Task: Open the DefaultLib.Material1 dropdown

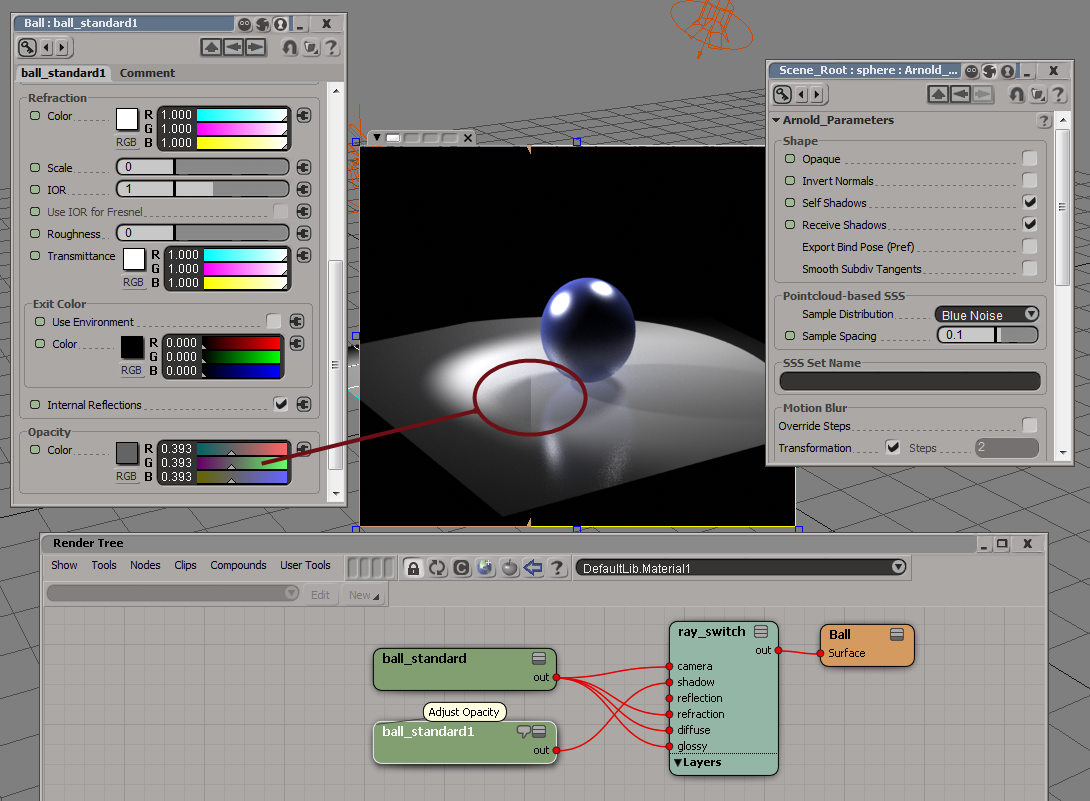Action: pos(741,568)
